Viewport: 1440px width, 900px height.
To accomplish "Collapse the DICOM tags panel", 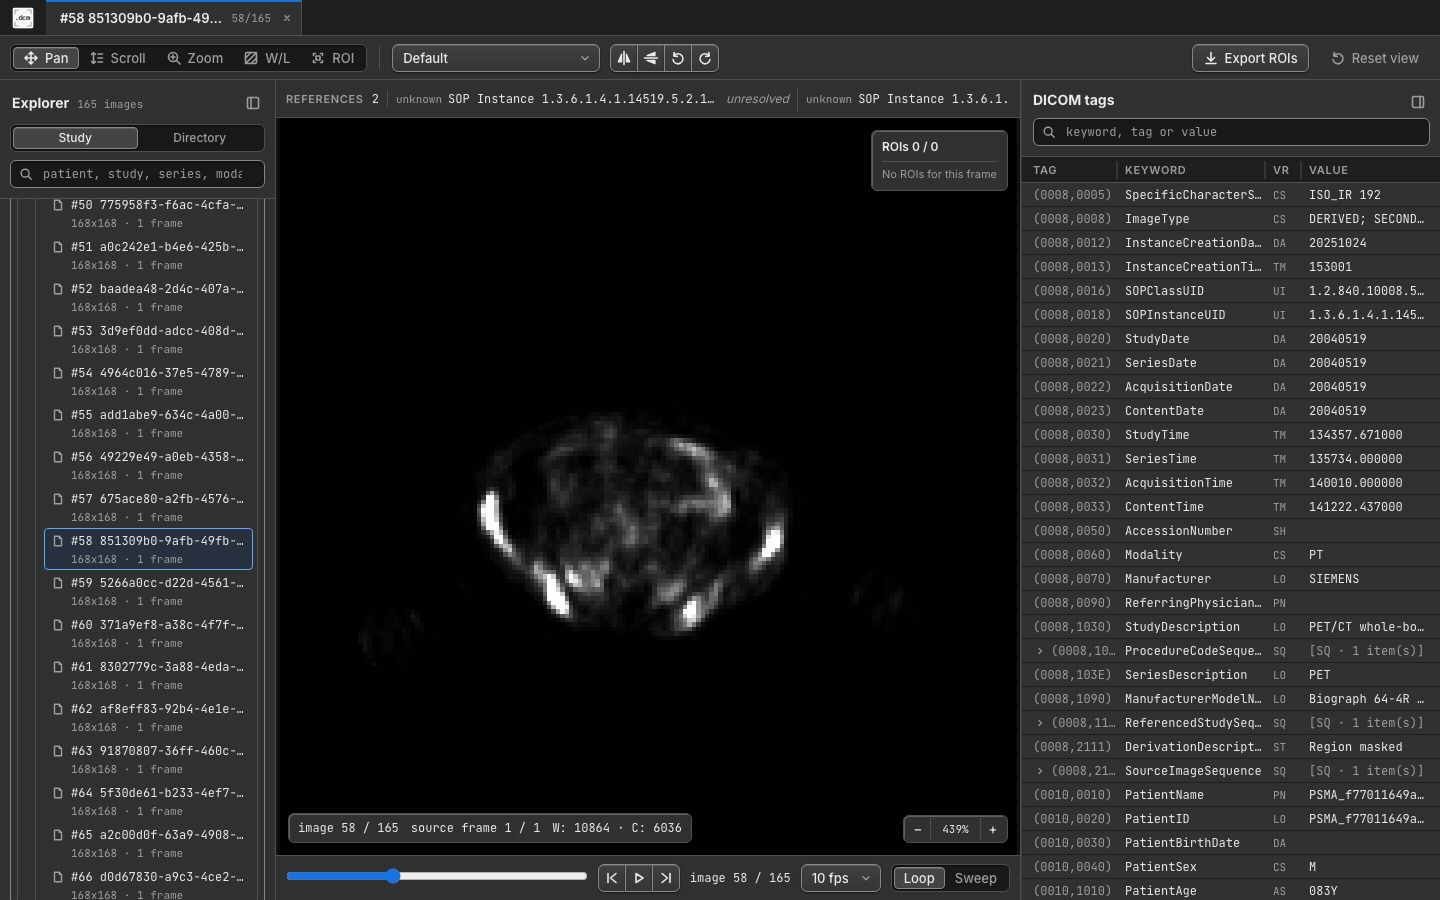I will (x=1418, y=101).
